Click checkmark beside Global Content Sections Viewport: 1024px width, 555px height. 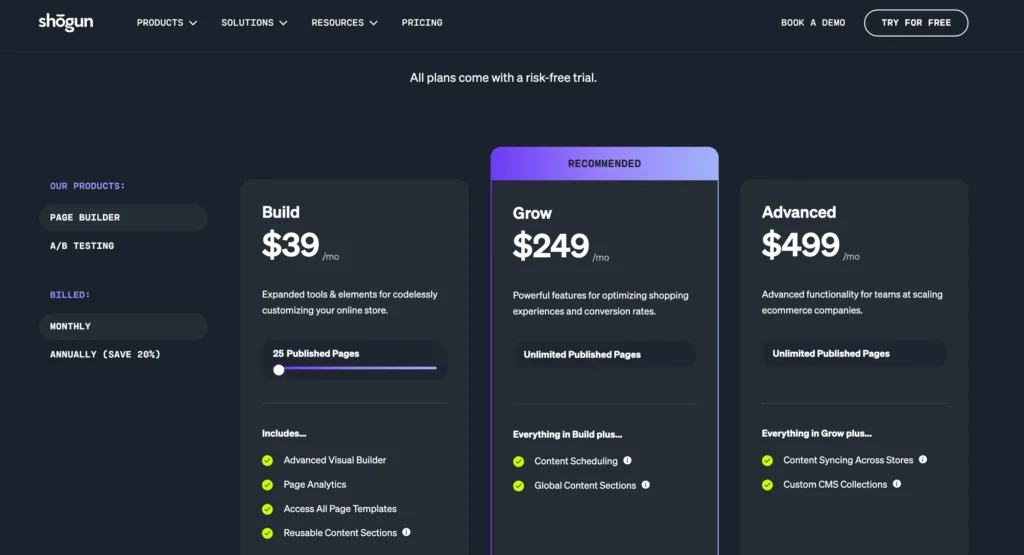coord(519,486)
